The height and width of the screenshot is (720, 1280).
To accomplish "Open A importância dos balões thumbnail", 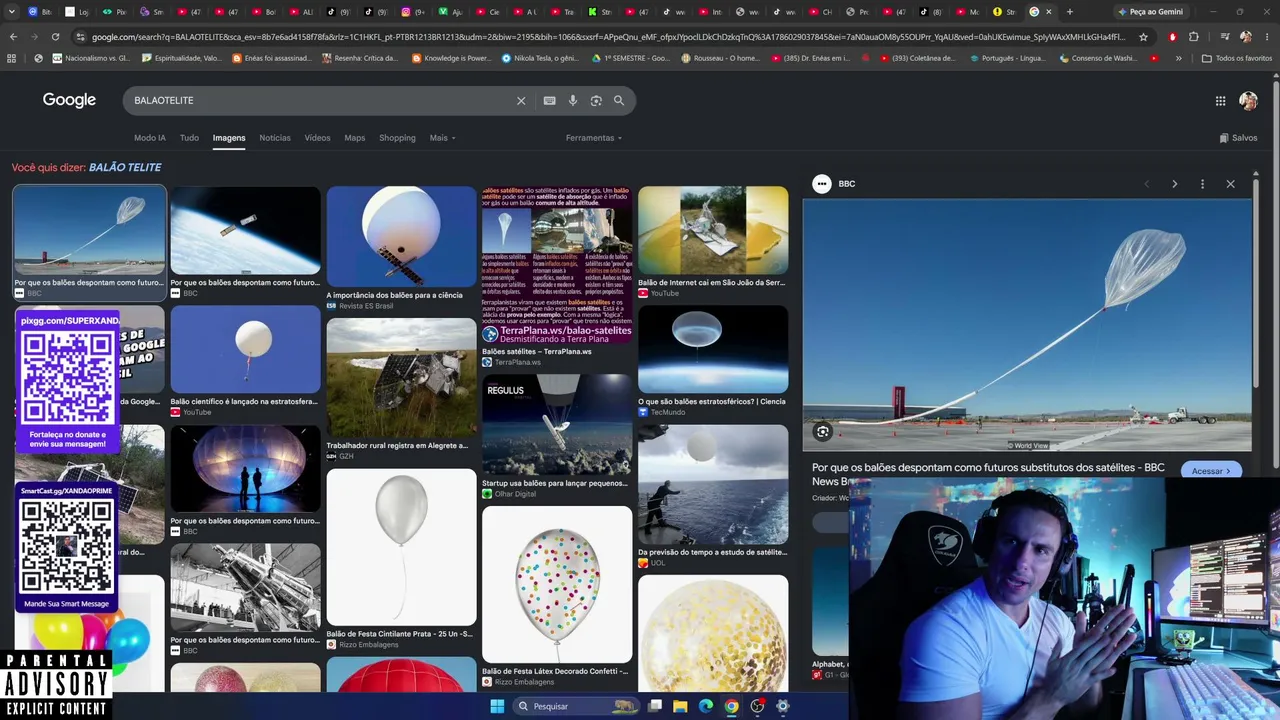I will click(401, 236).
